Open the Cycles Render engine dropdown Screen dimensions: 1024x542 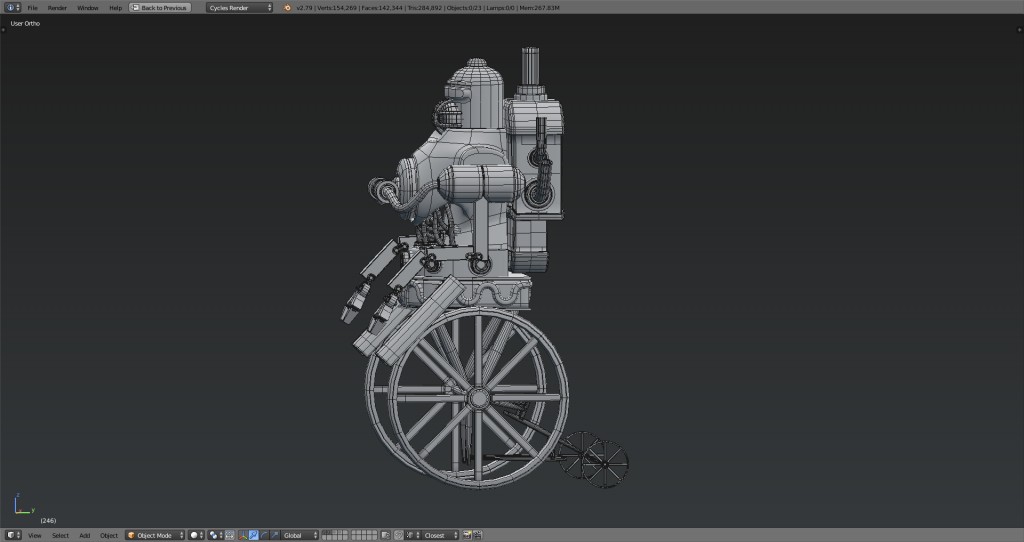(240, 7)
